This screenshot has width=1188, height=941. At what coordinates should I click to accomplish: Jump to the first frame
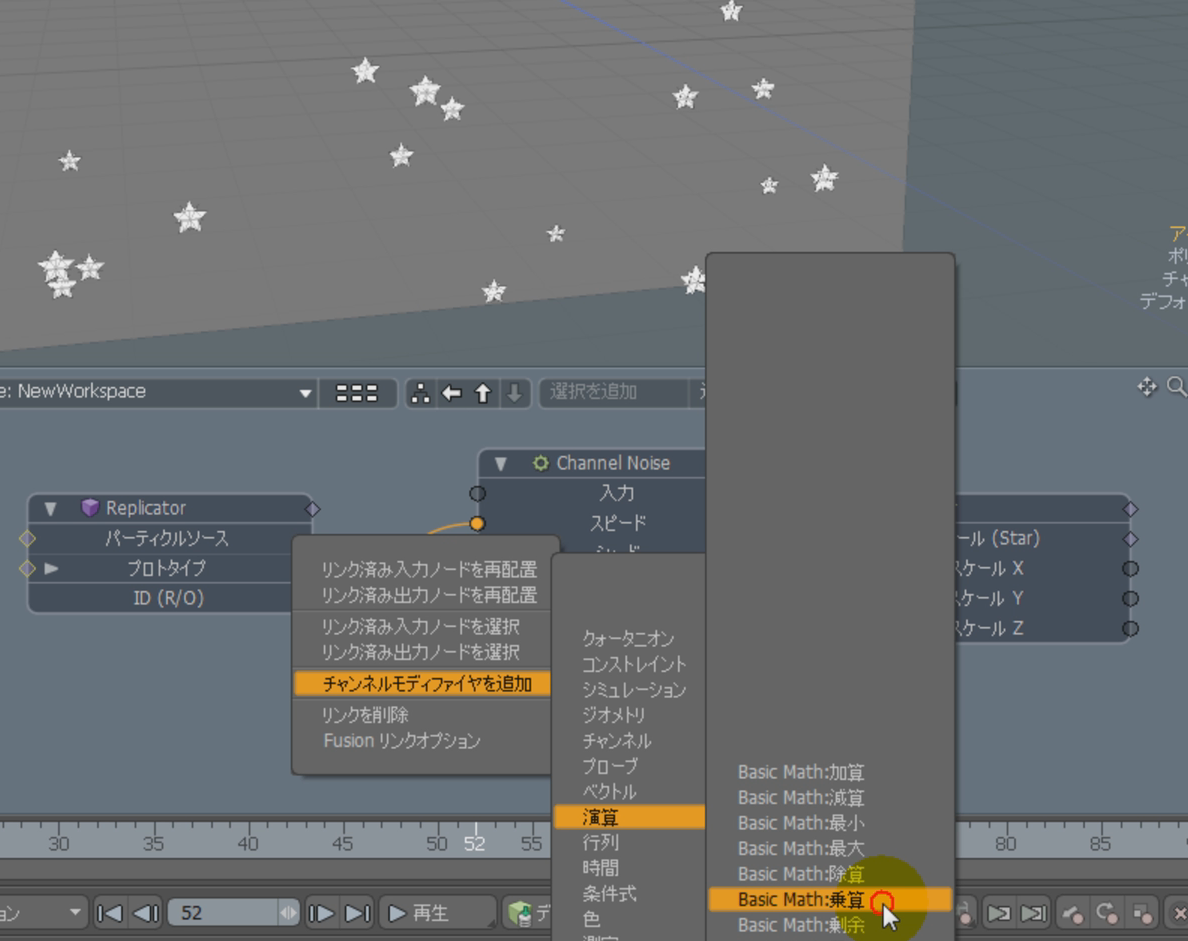pos(111,913)
